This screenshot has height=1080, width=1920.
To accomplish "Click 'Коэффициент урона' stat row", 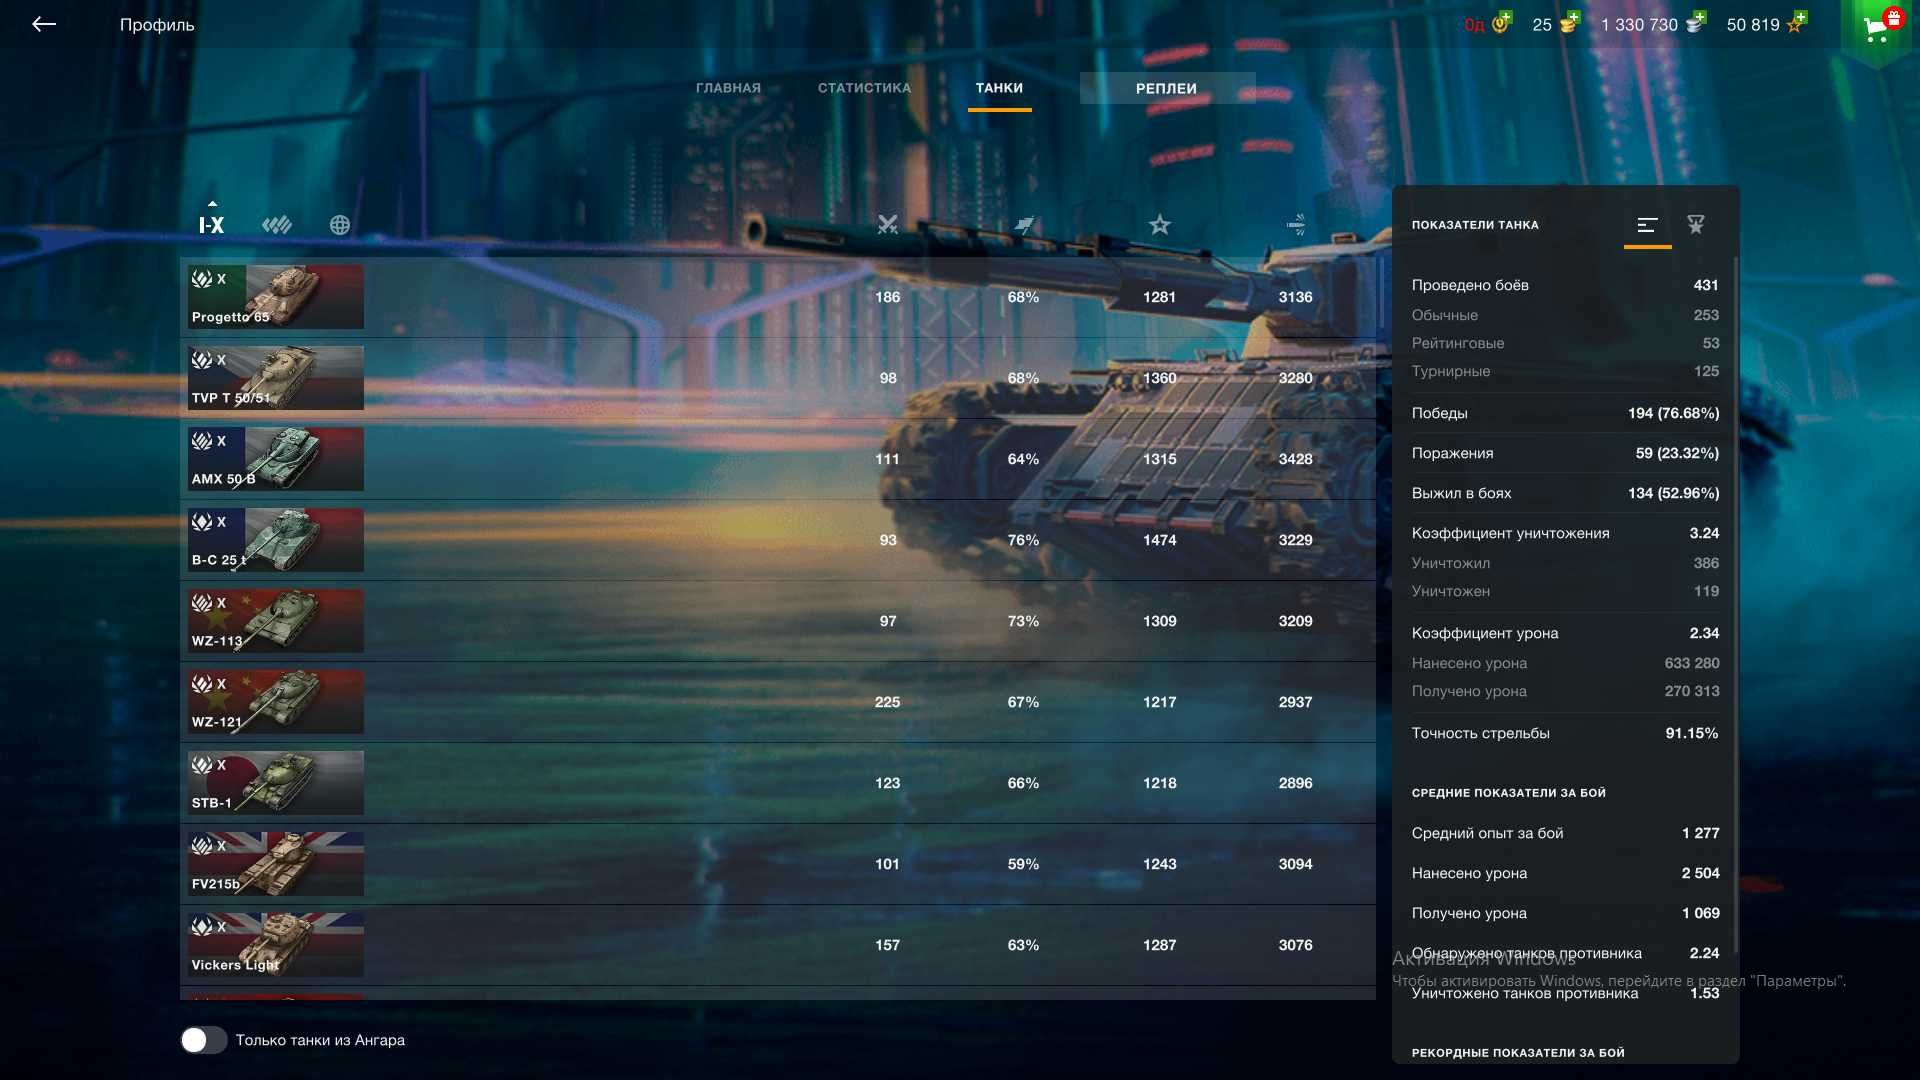I will tap(1565, 633).
